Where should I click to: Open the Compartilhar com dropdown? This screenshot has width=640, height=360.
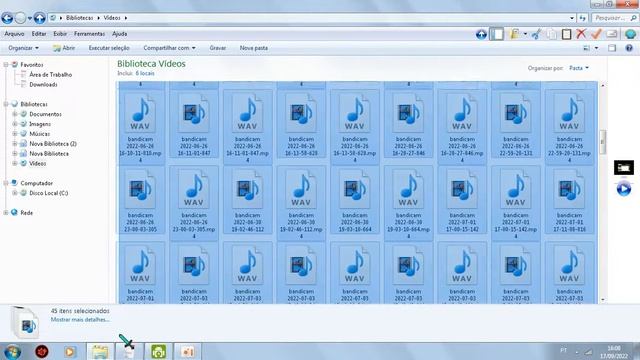tap(169, 48)
